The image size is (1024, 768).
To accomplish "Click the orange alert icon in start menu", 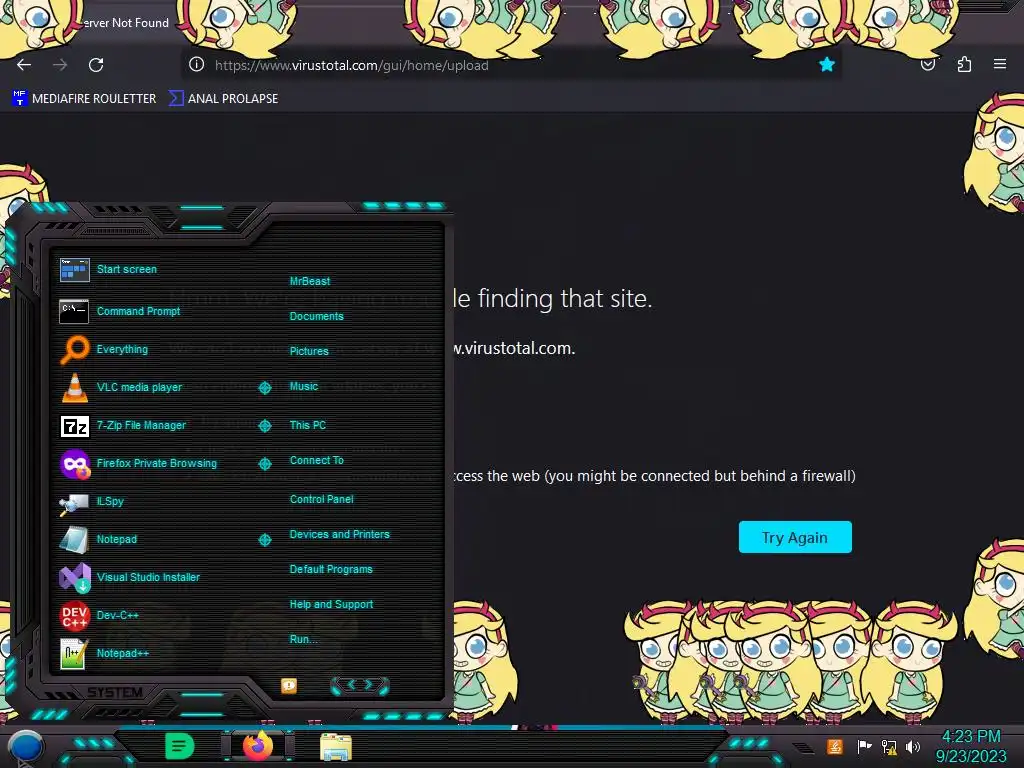I will (x=289, y=685).
